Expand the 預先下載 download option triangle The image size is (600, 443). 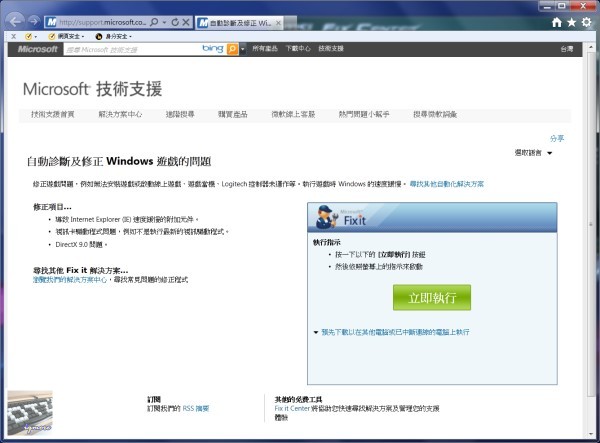pyautogui.click(x=316, y=332)
